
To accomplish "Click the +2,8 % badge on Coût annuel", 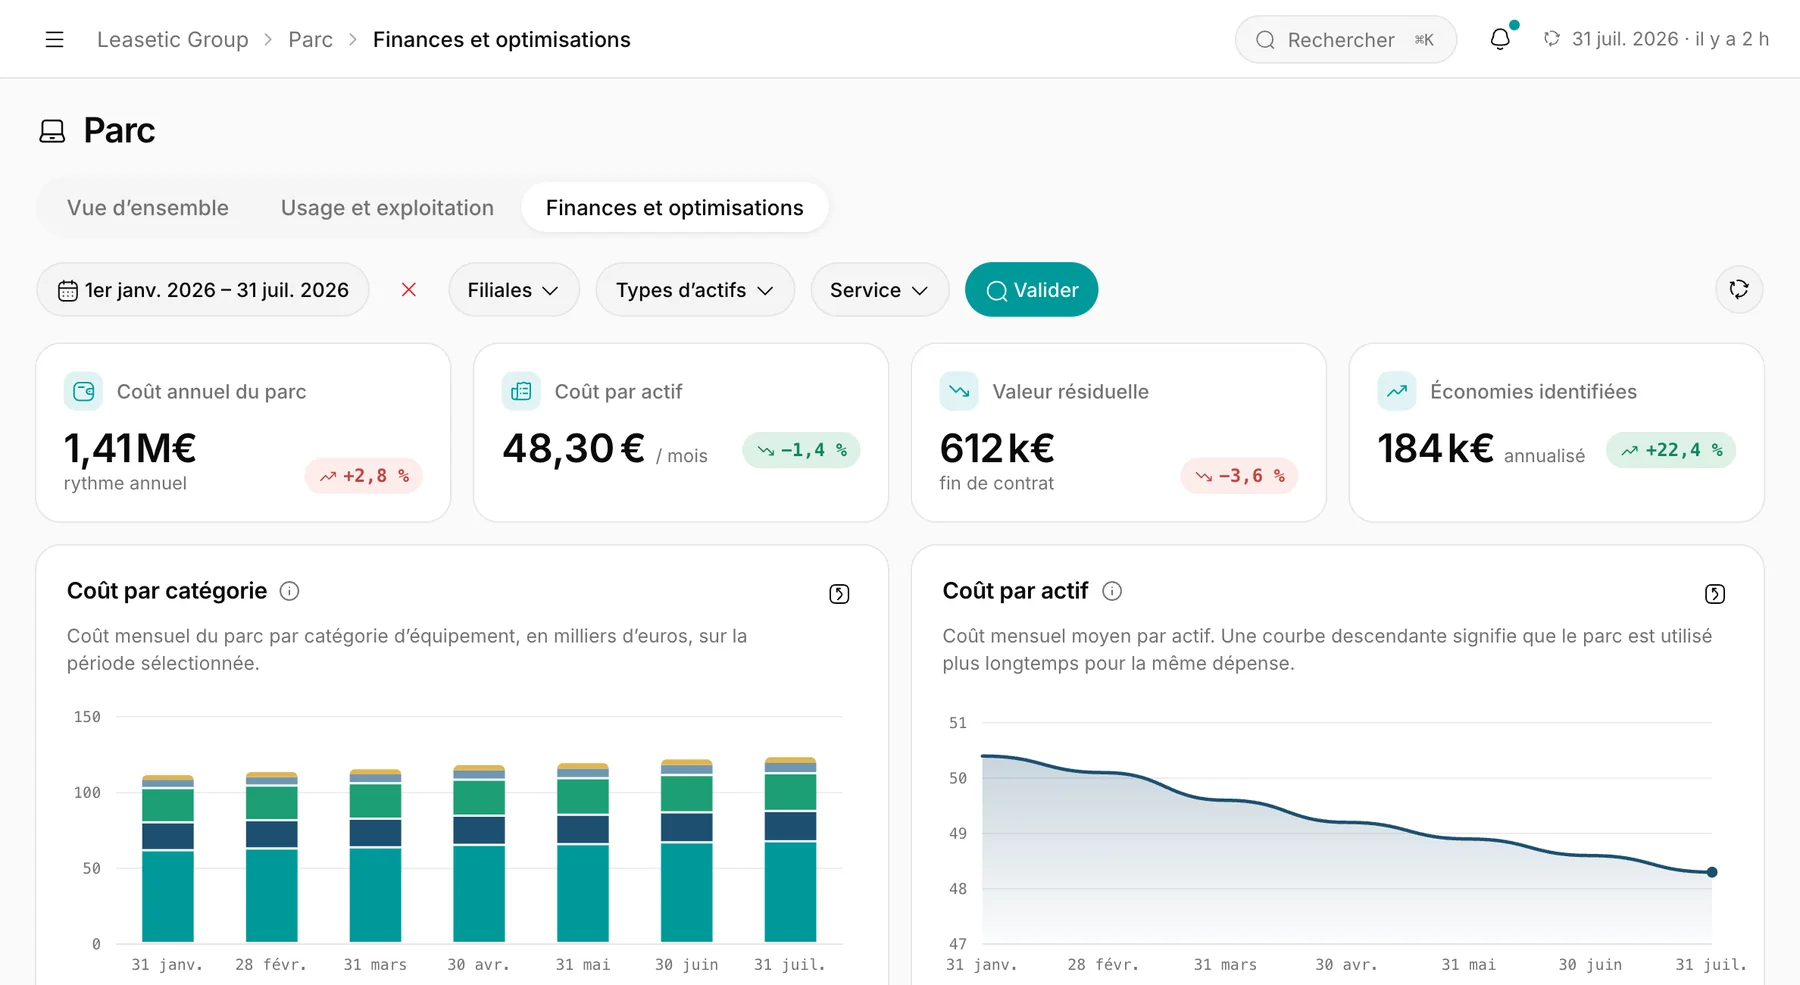I will 364,476.
